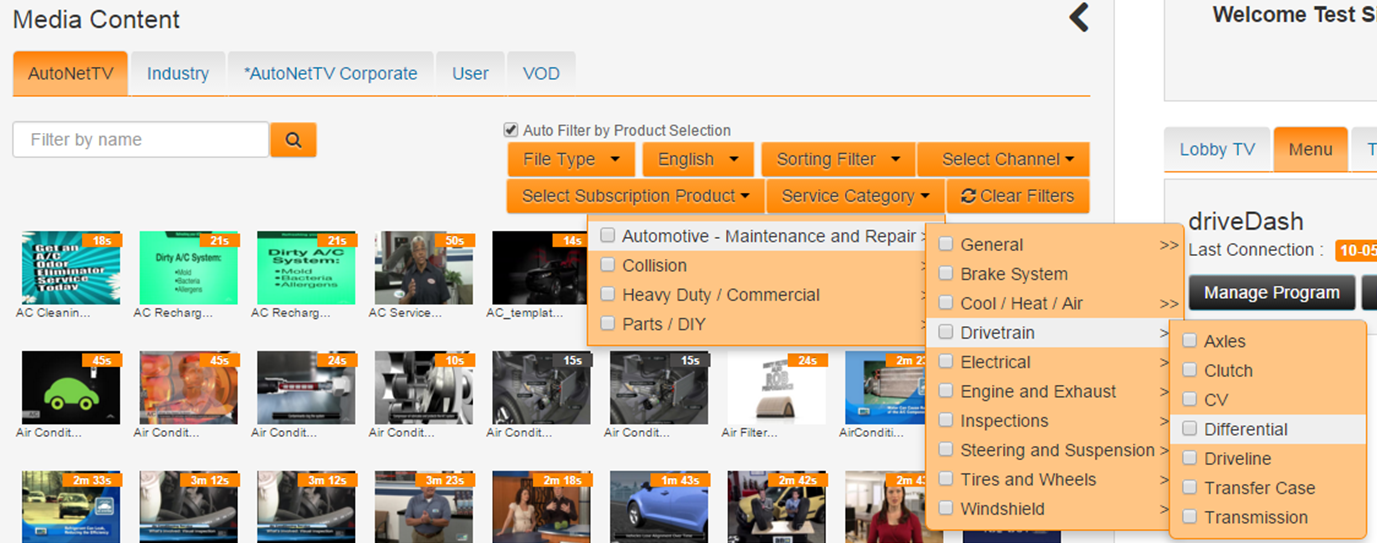The height and width of the screenshot is (543, 1377).
Task: Open the 3m 23s video thumbnail
Action: 424,507
